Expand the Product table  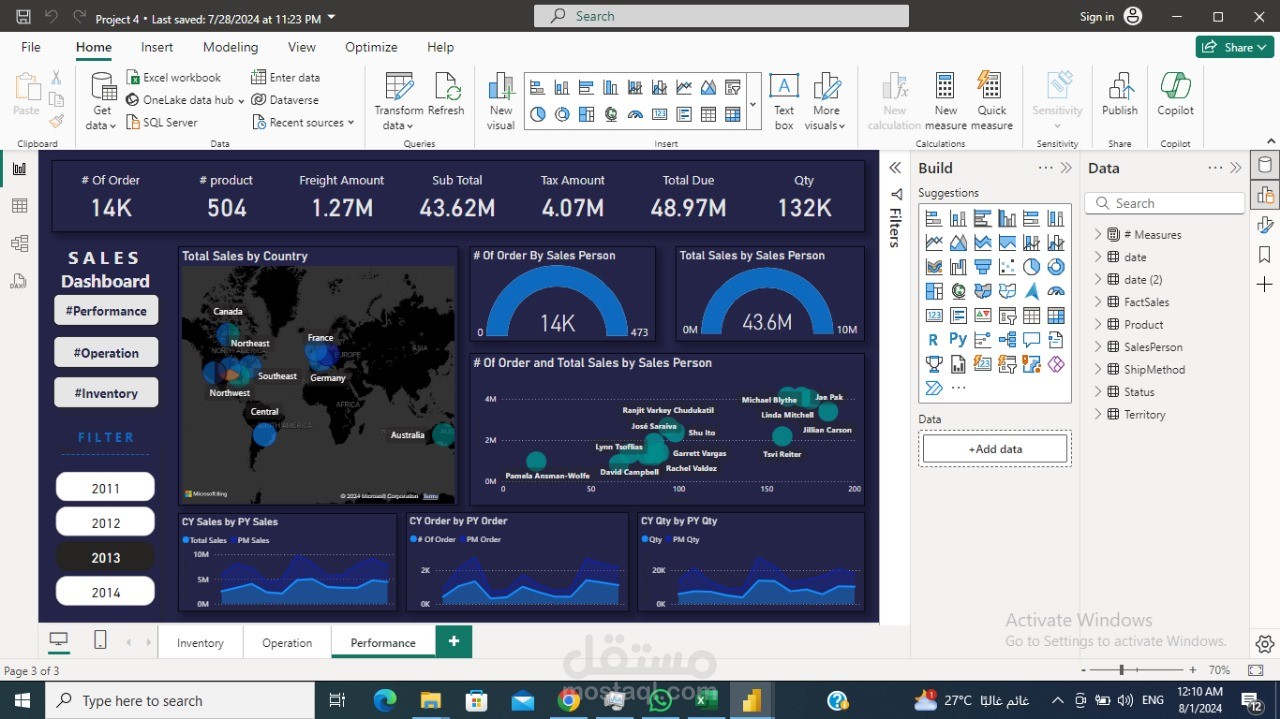tap(1097, 324)
